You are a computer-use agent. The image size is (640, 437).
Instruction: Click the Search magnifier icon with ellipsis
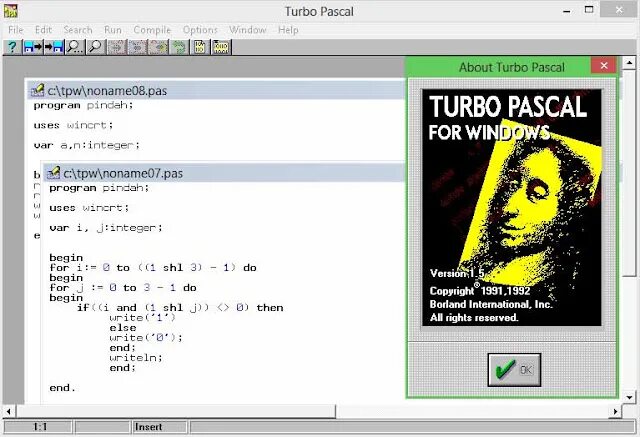pyautogui.click(x=75, y=47)
